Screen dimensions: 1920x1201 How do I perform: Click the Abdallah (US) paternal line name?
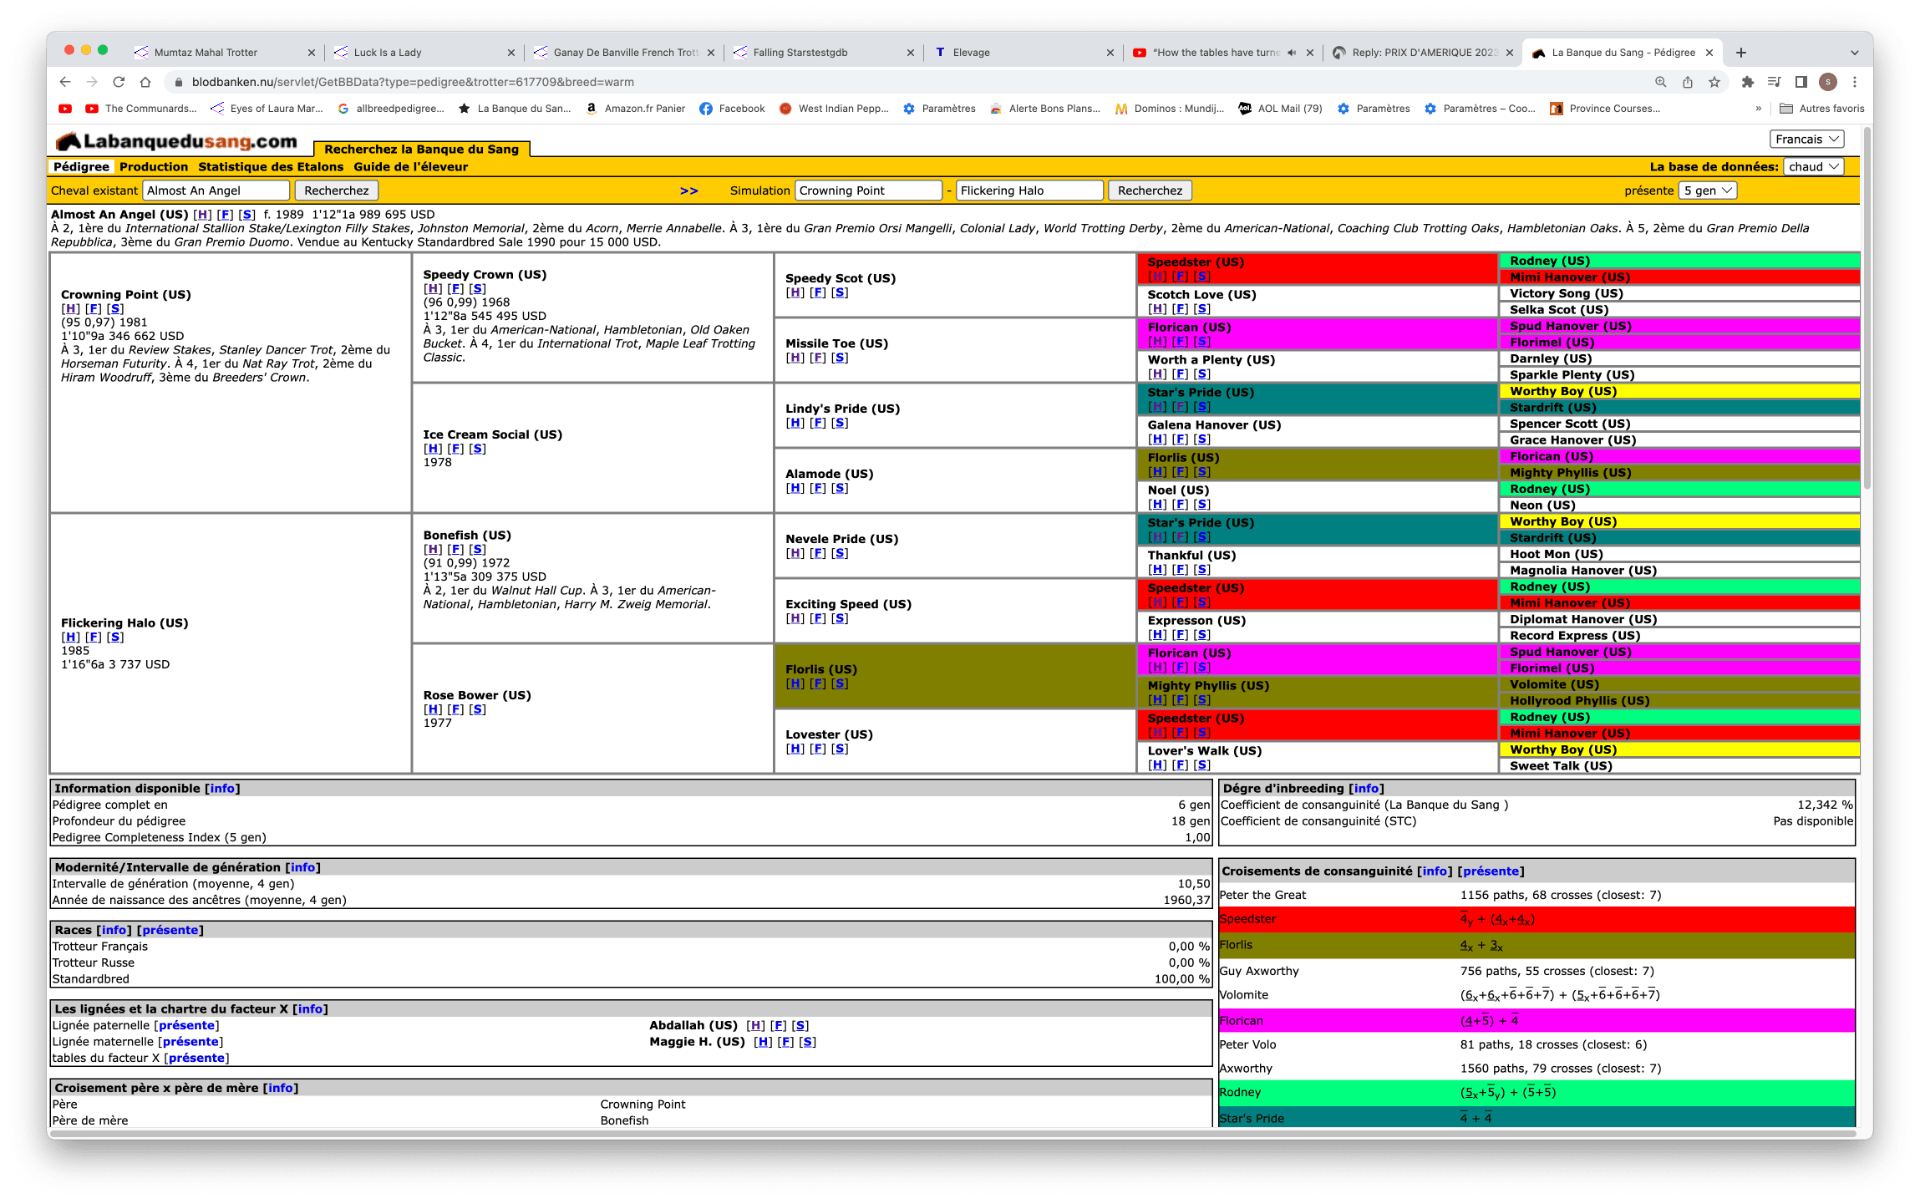pos(693,1025)
